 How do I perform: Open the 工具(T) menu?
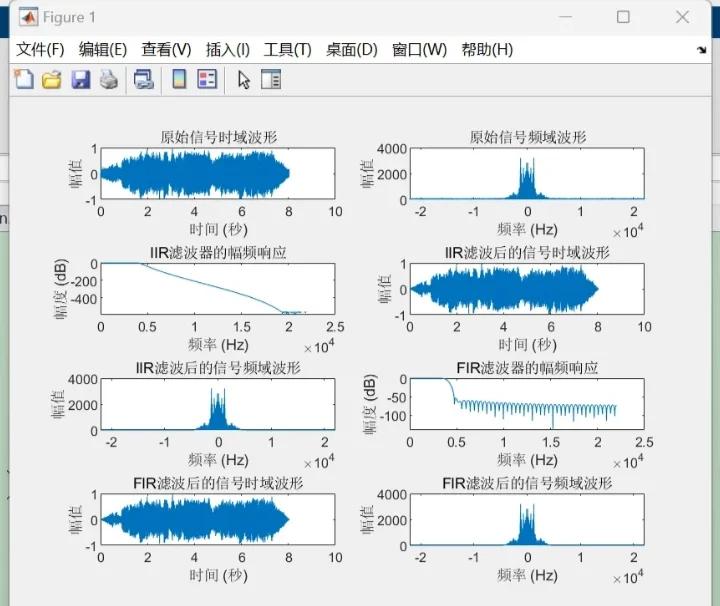[x=287, y=50]
